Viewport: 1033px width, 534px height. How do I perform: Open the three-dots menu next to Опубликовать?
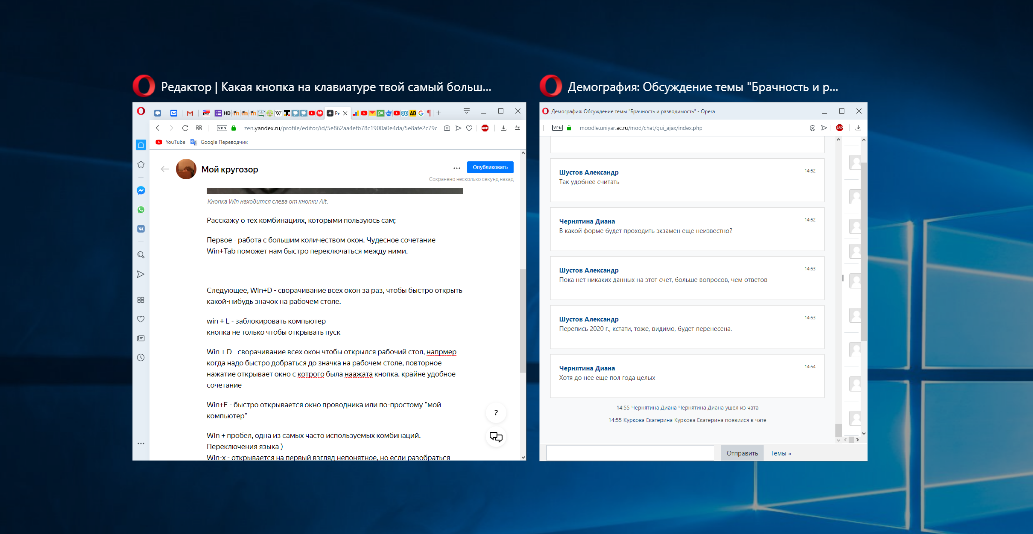coord(457,167)
